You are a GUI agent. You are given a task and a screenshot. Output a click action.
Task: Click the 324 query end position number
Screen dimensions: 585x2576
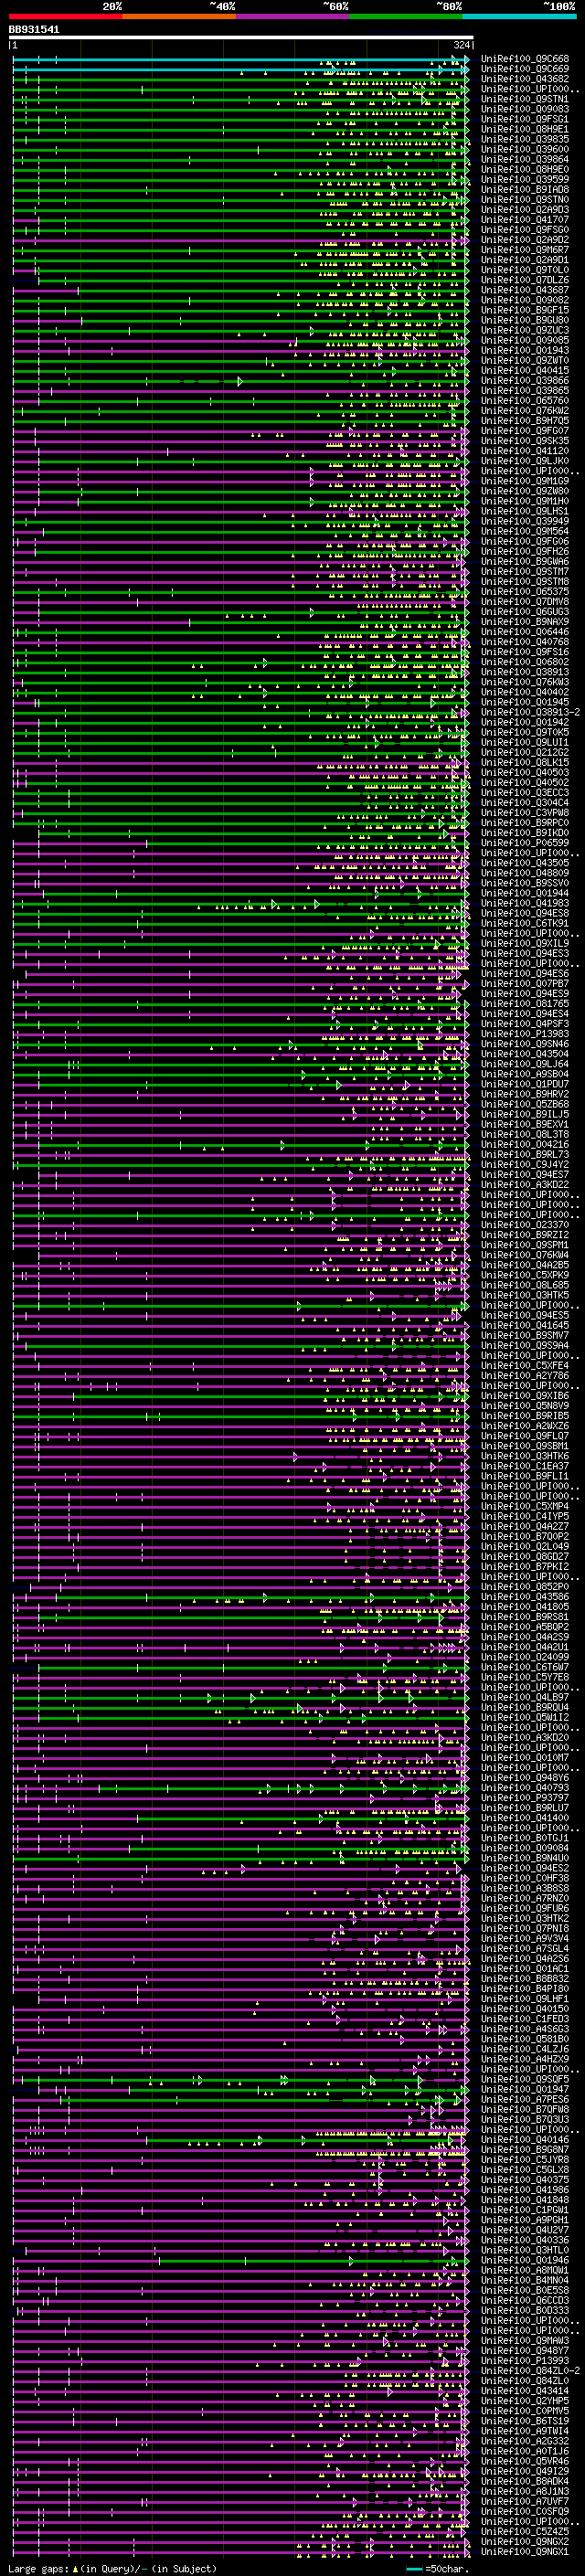[461, 45]
